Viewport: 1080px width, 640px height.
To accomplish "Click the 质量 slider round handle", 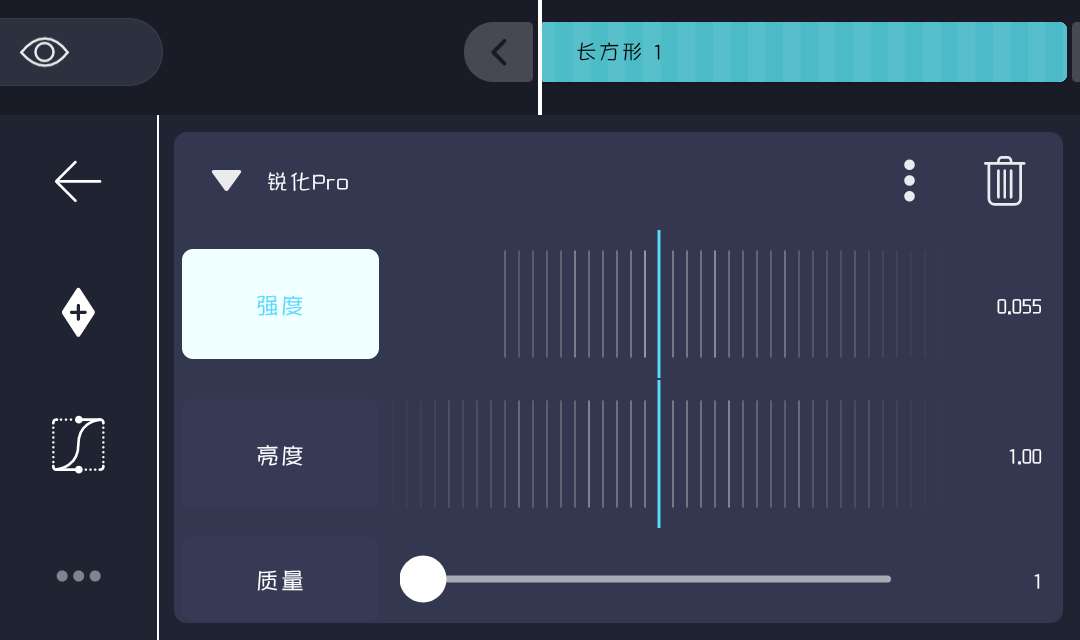I will 423,579.
